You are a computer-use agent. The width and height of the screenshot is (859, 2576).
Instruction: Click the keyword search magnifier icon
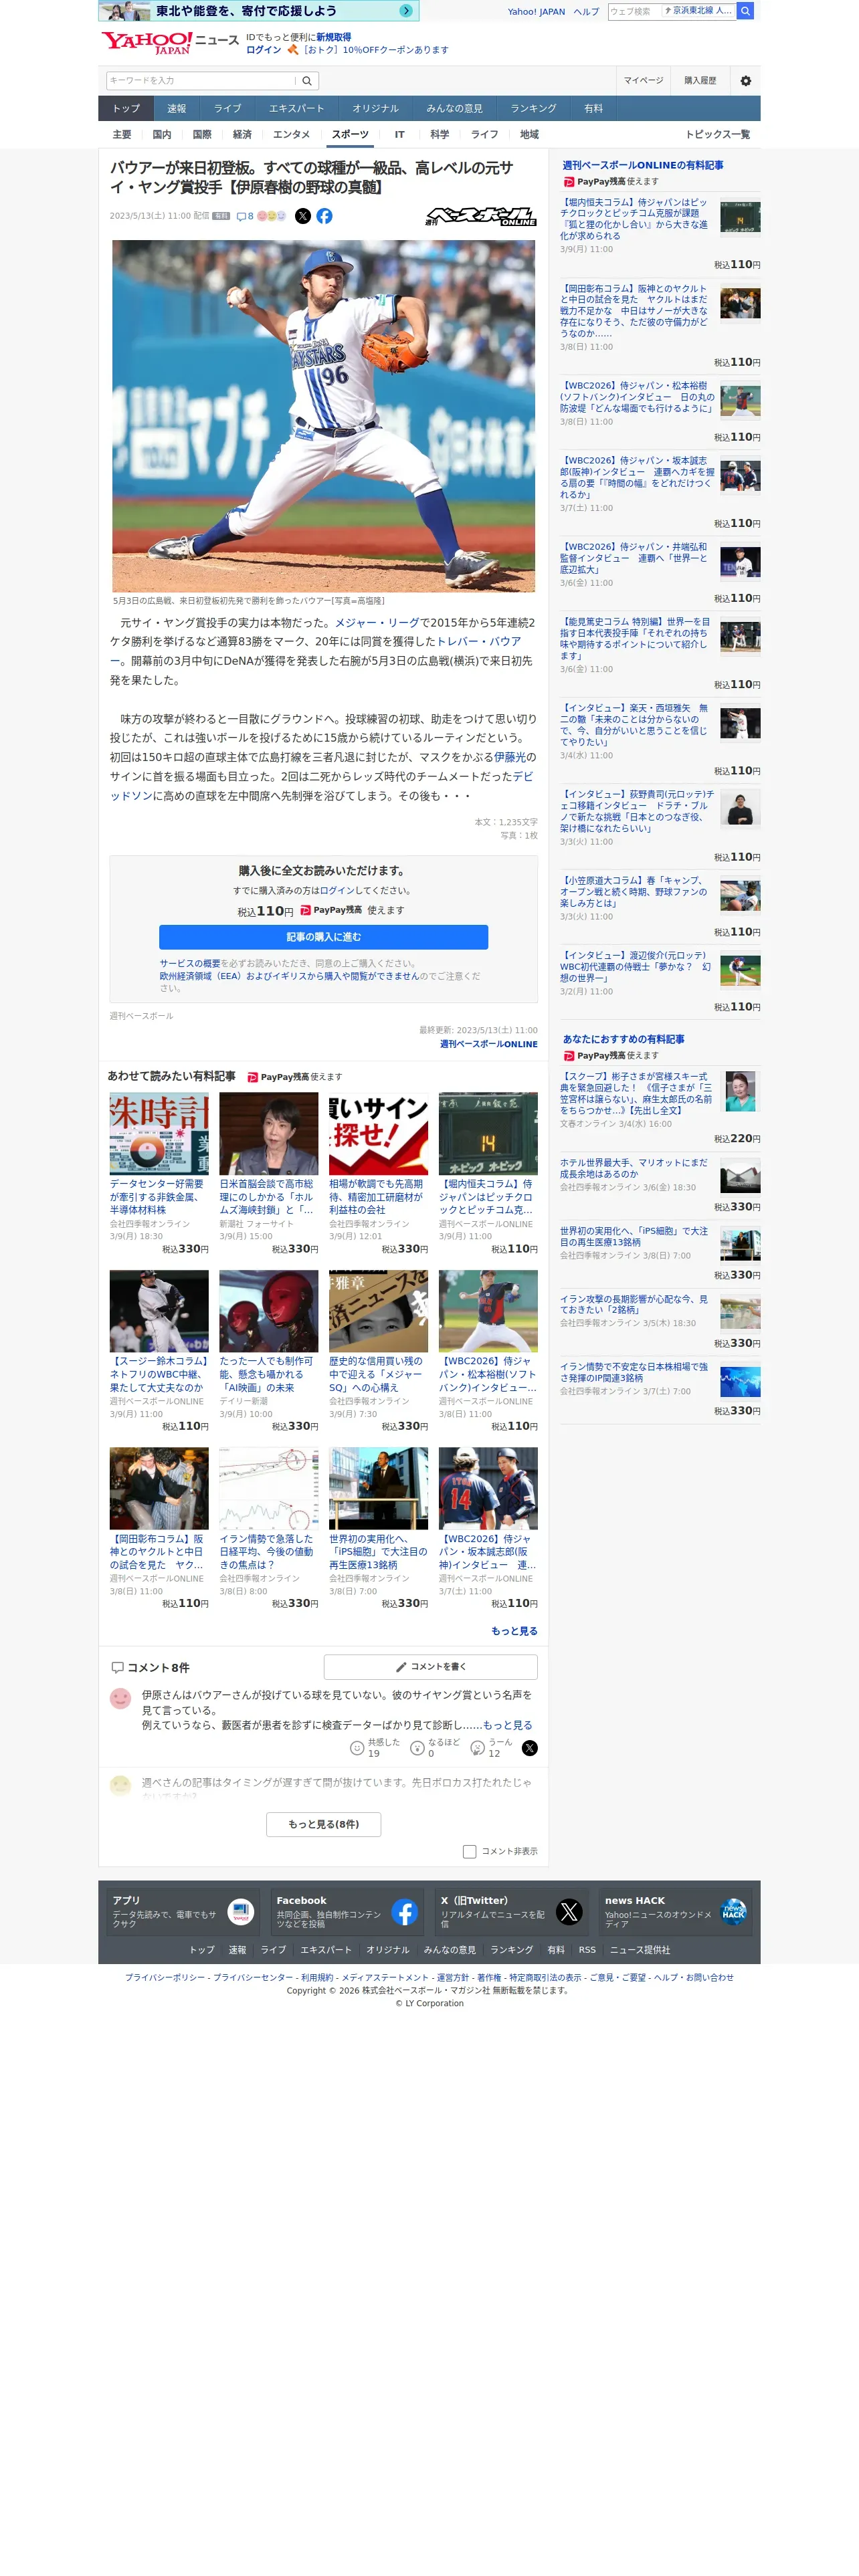(307, 81)
